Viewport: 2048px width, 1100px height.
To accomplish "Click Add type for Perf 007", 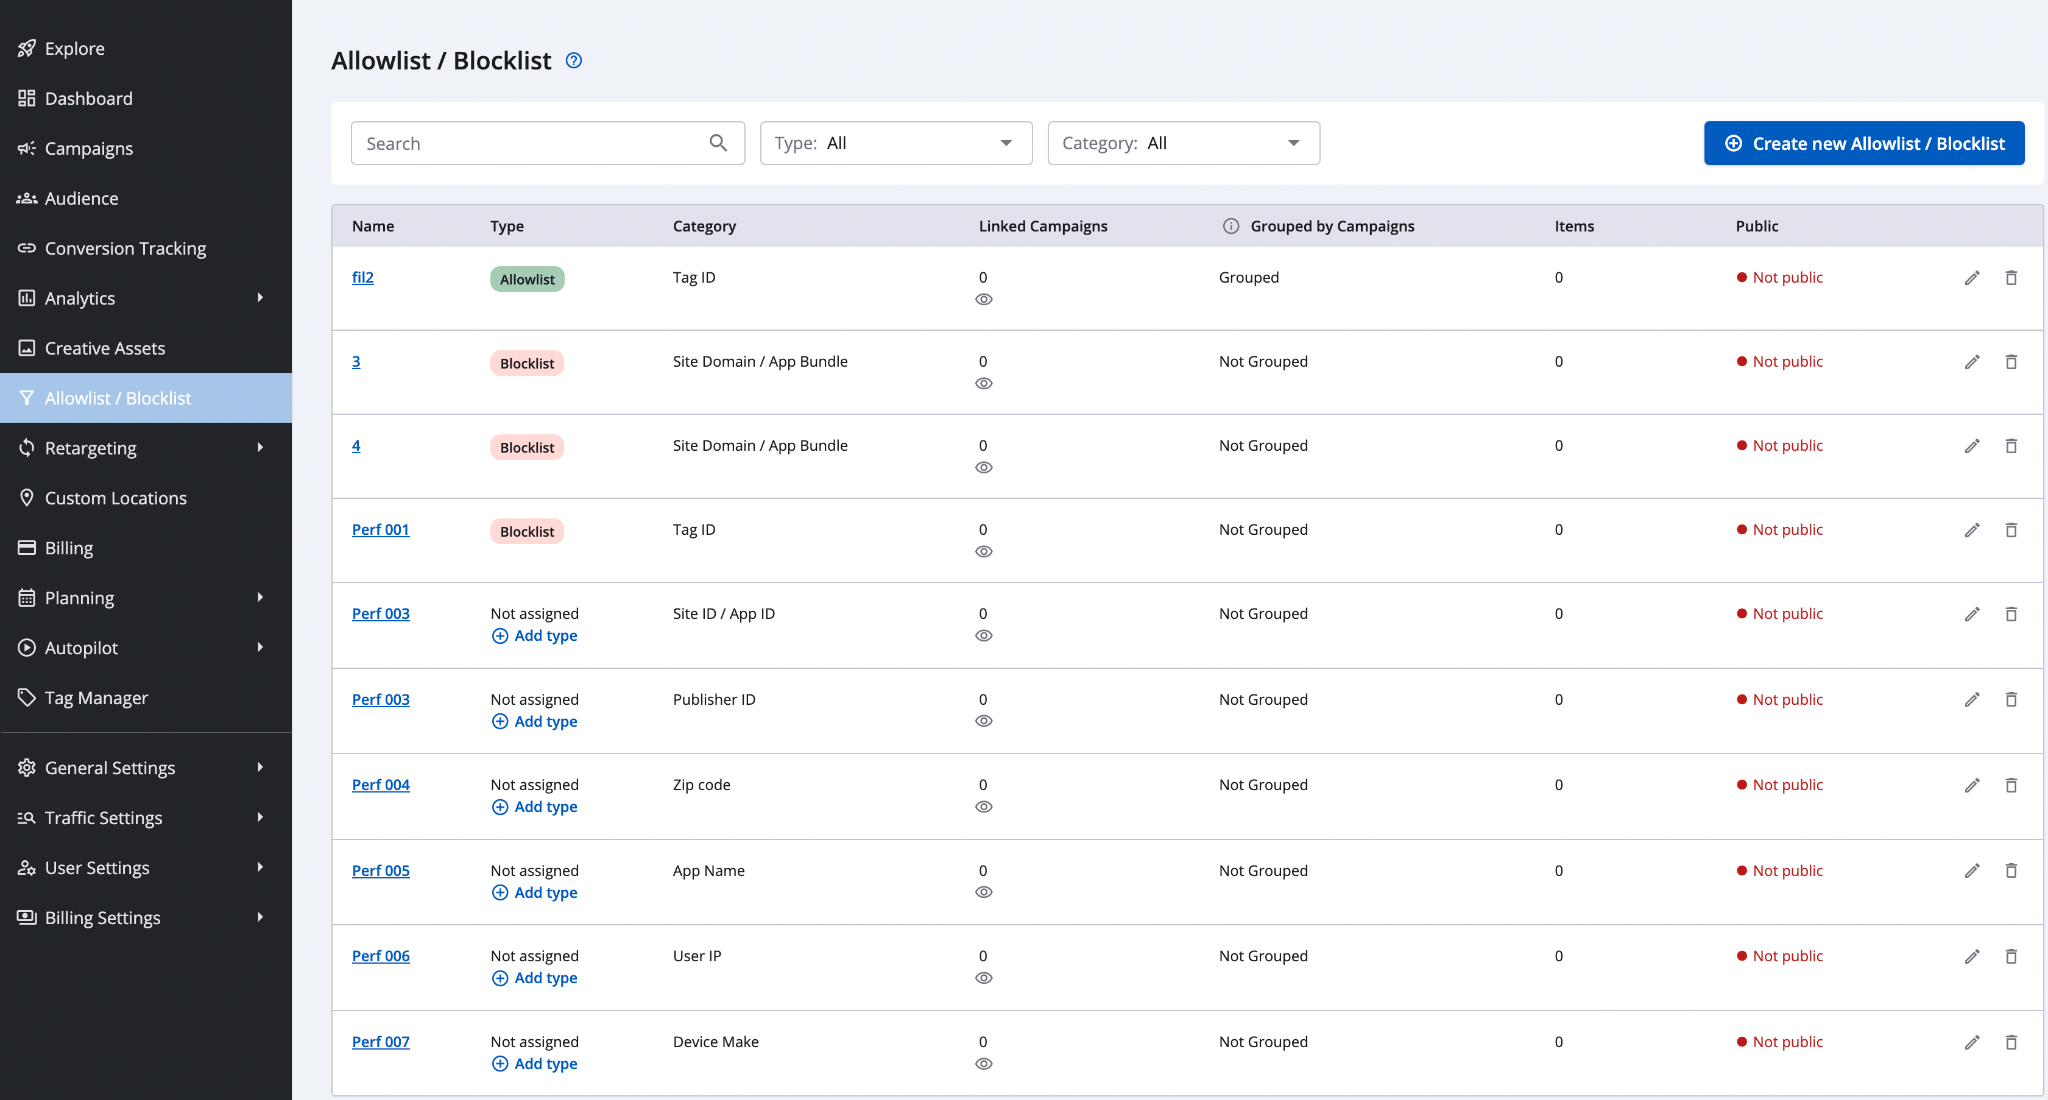I will coord(535,1064).
